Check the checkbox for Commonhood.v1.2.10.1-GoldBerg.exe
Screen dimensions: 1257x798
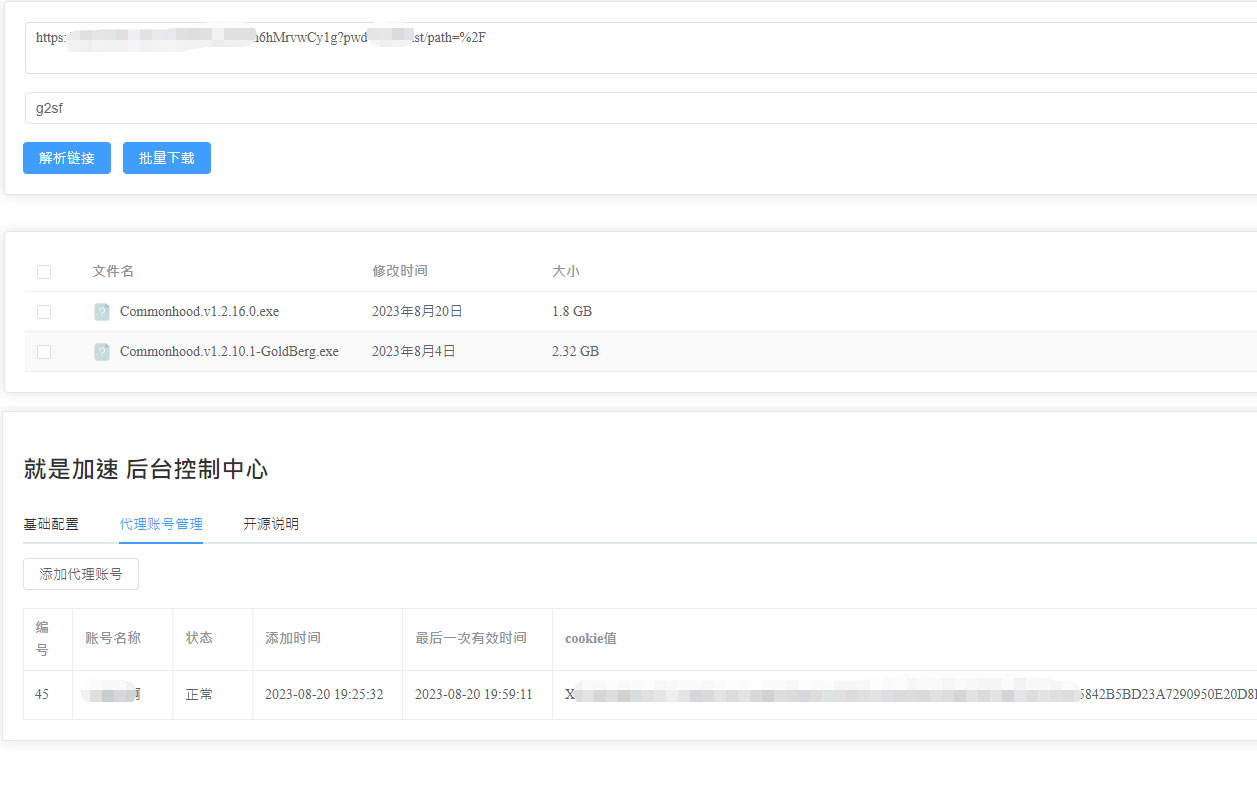pyautogui.click(x=43, y=351)
